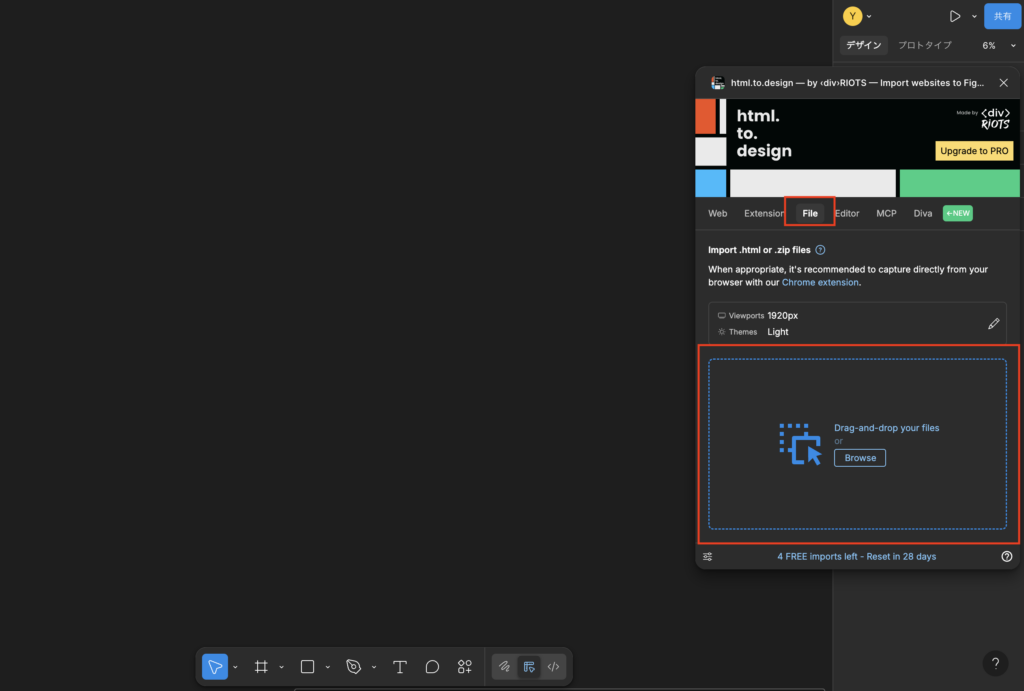Open the File tab in plugin
The width and height of the screenshot is (1024, 691).
pos(810,213)
